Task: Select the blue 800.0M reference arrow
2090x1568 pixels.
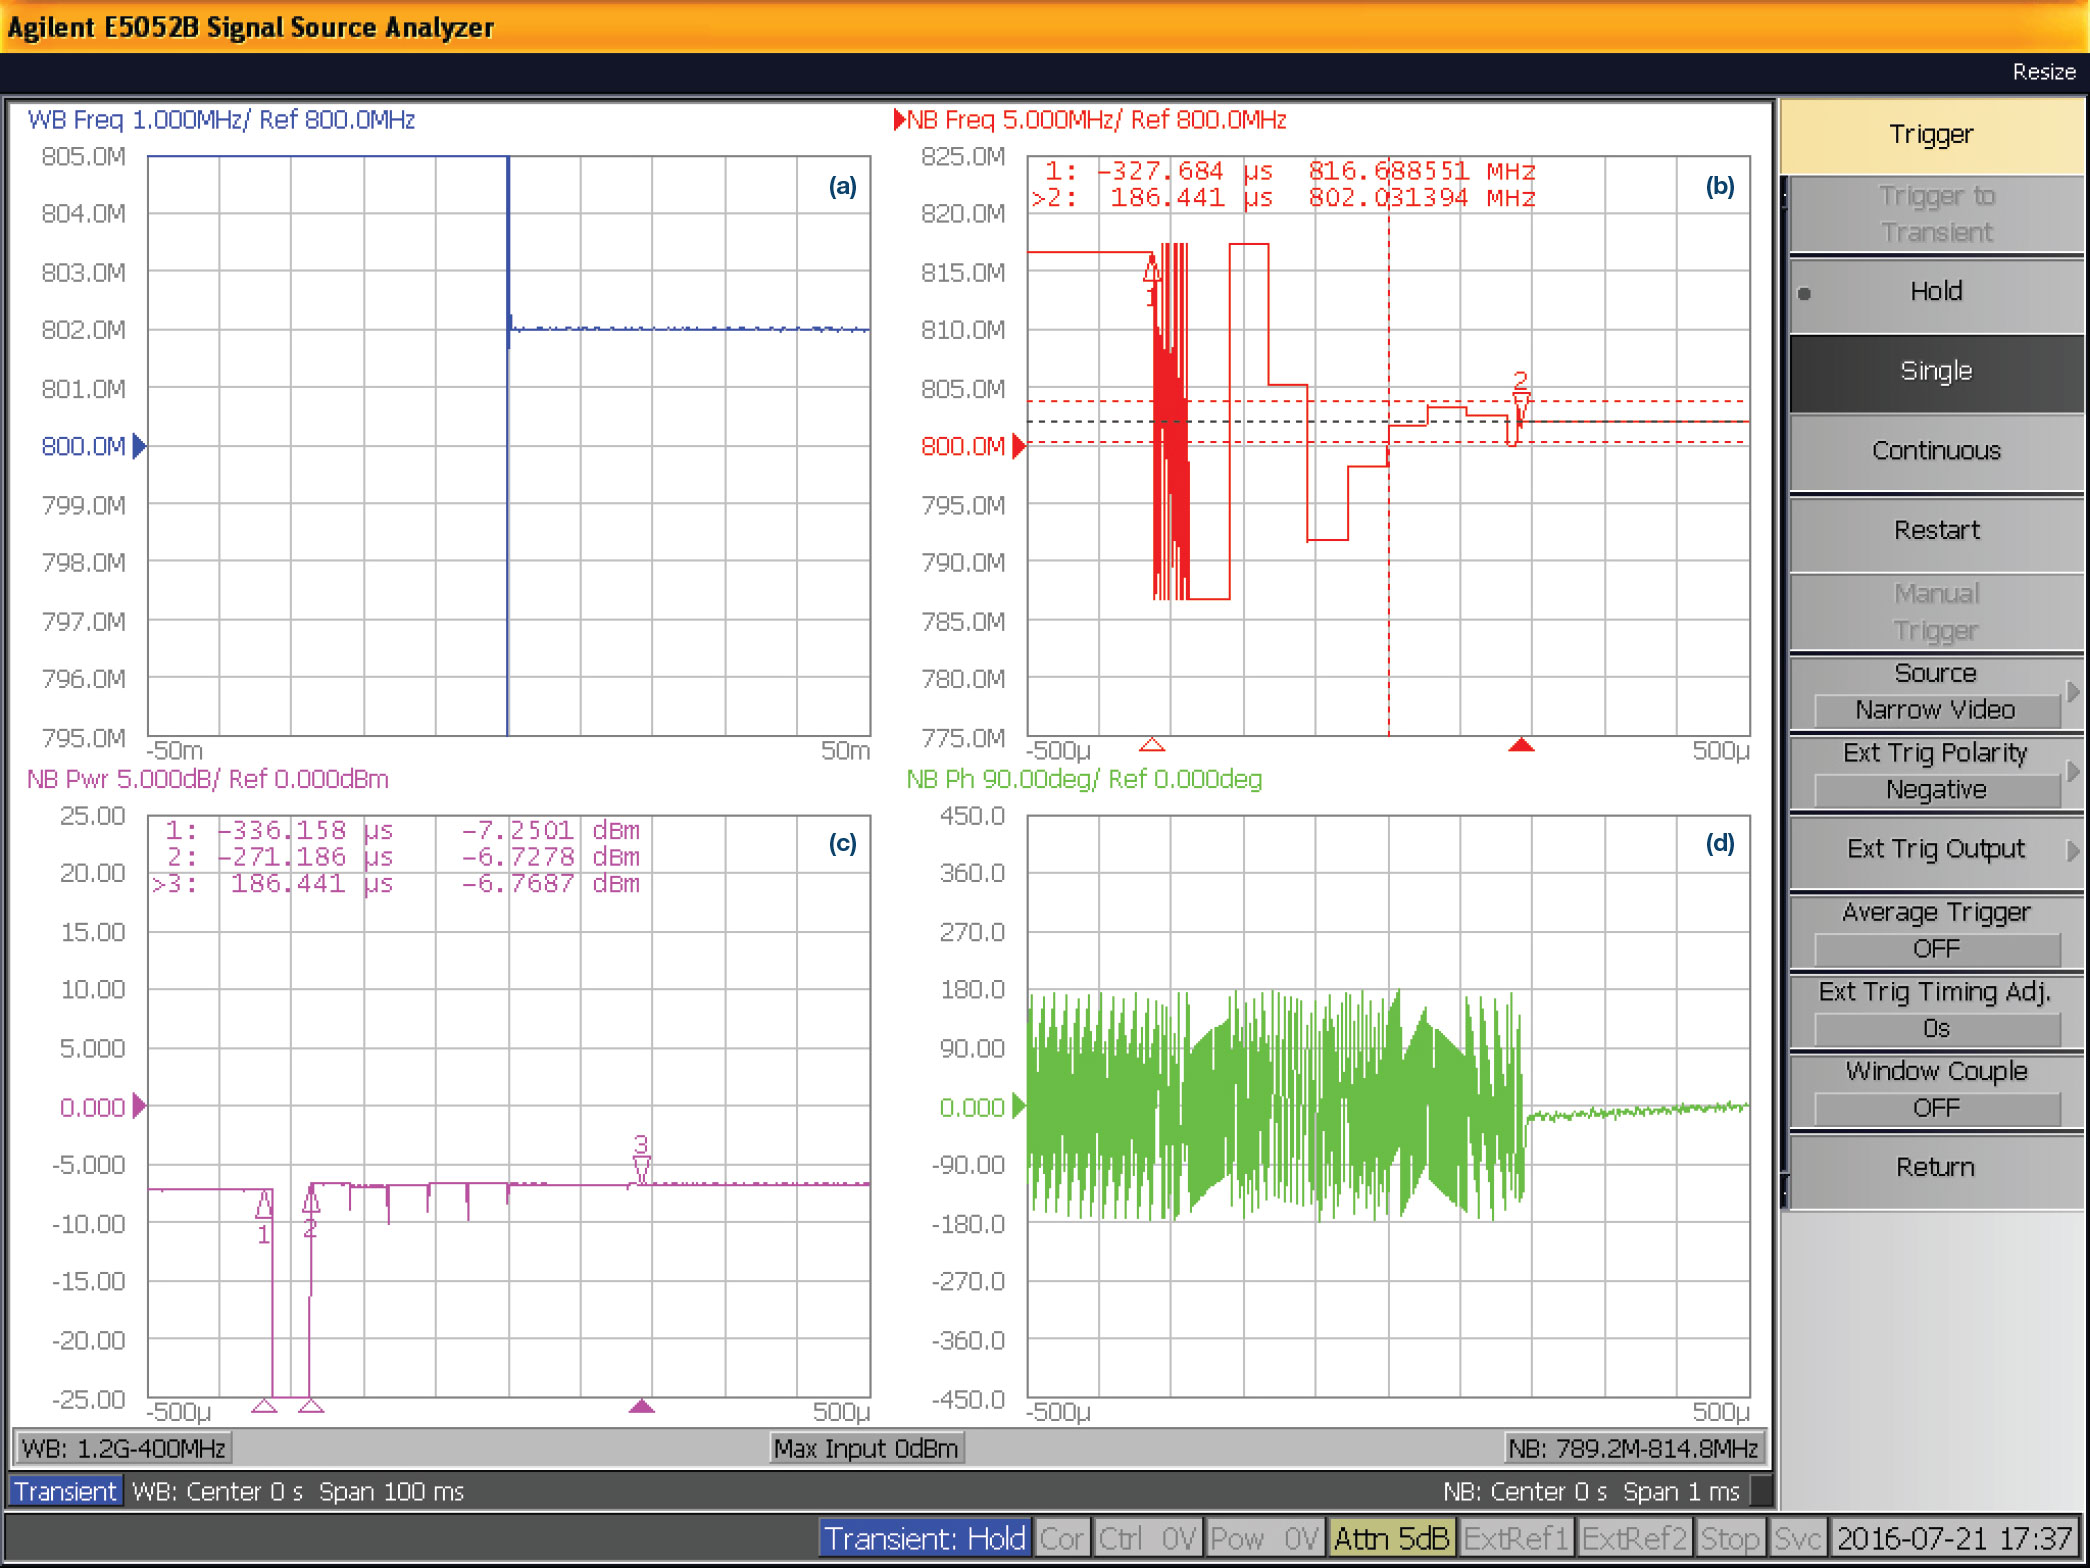Action: [139, 446]
